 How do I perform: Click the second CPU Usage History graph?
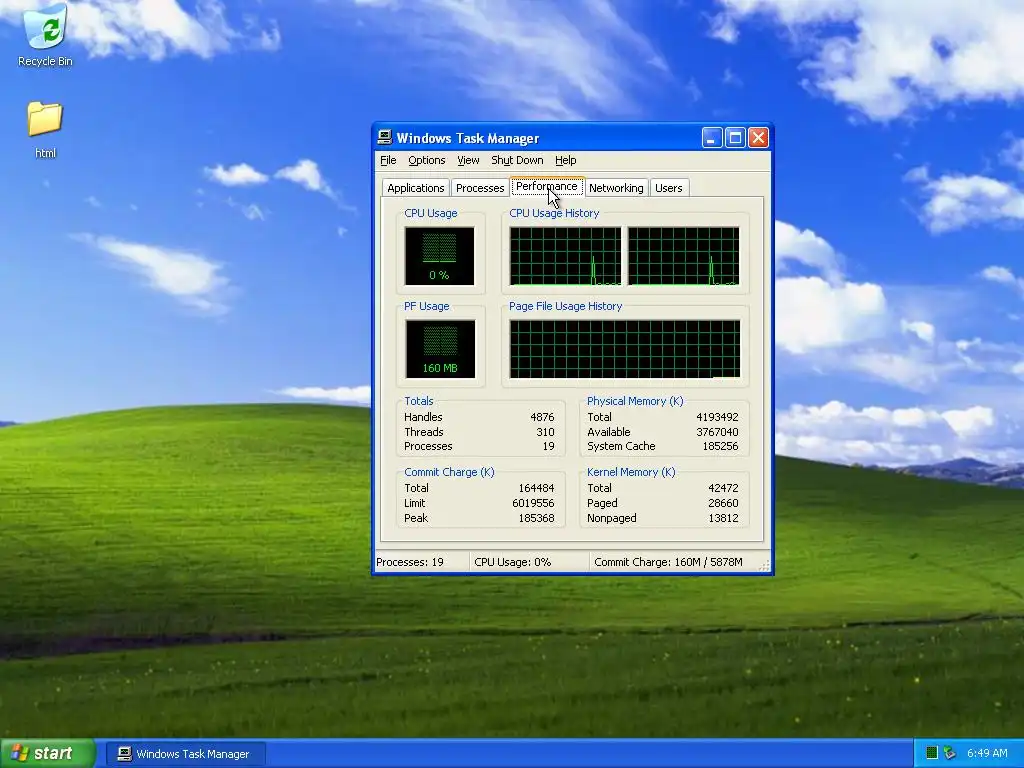(684, 256)
